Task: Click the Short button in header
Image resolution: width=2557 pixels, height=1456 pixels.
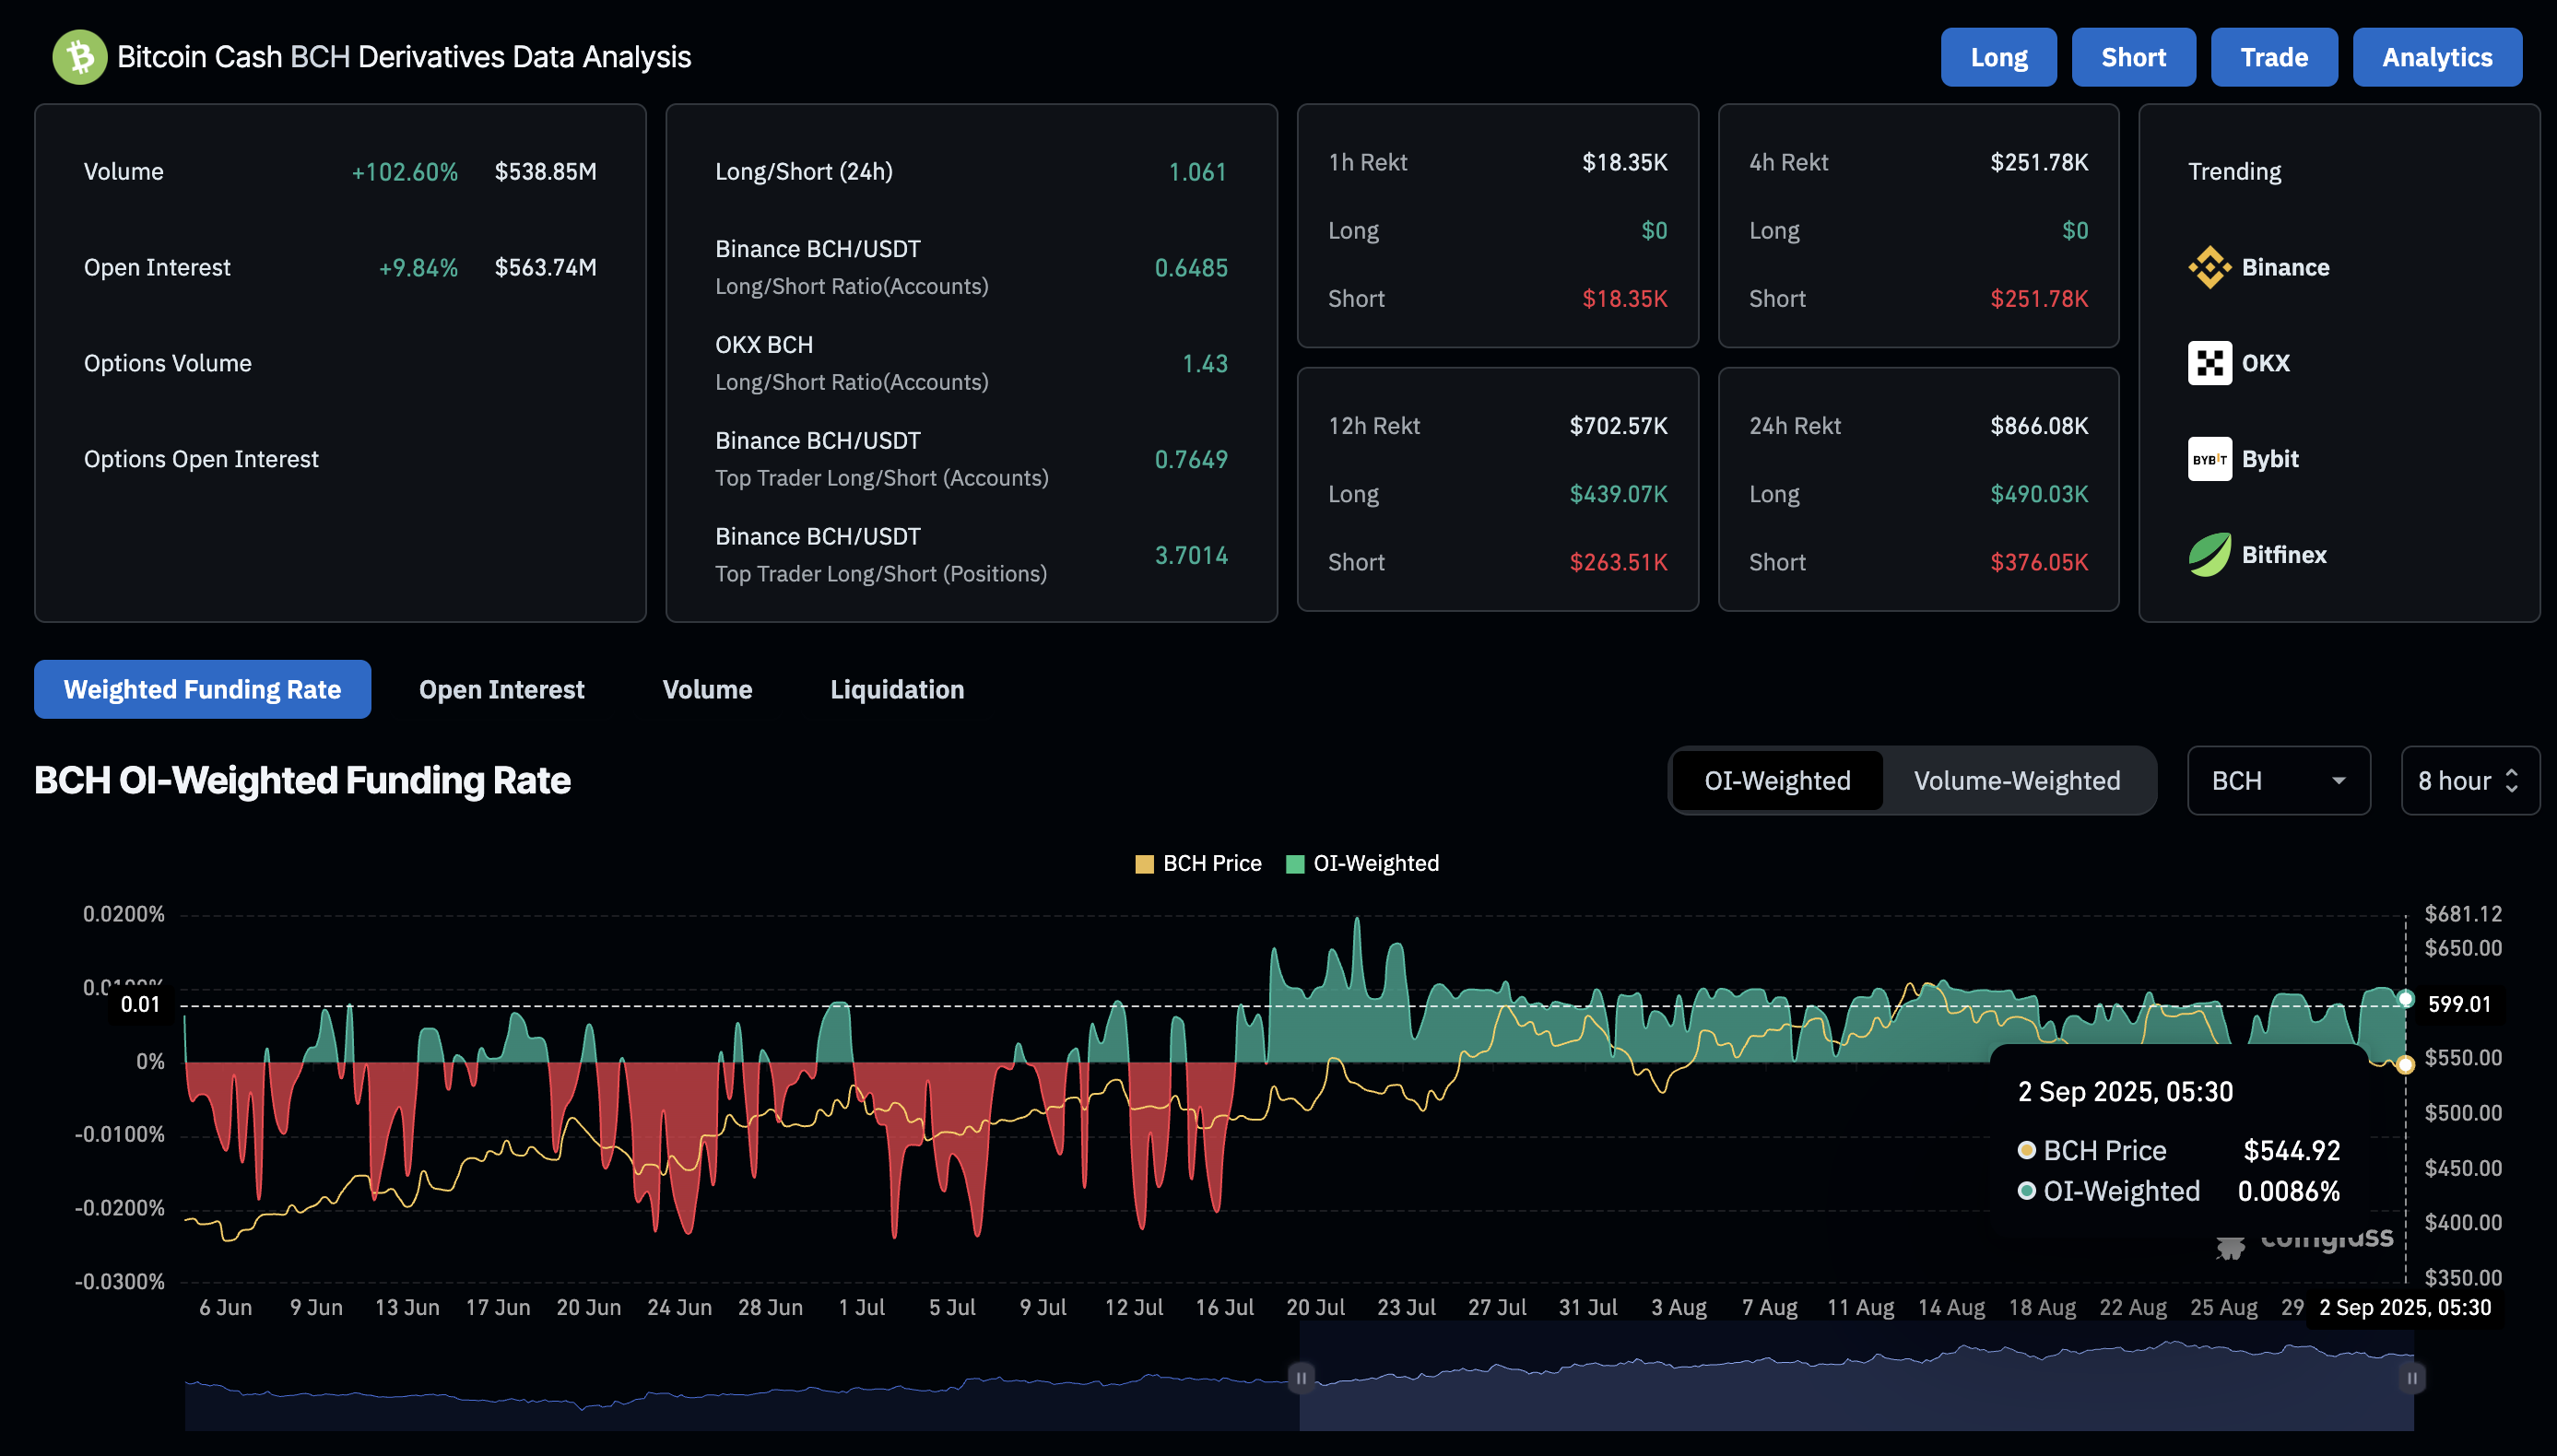Action: [x=2133, y=57]
